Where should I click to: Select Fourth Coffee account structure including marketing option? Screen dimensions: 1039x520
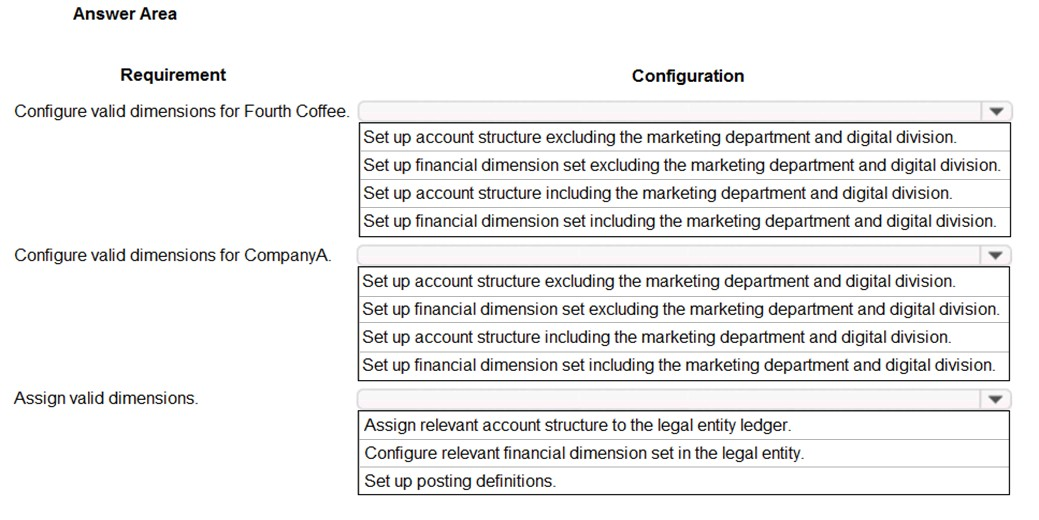(x=685, y=193)
